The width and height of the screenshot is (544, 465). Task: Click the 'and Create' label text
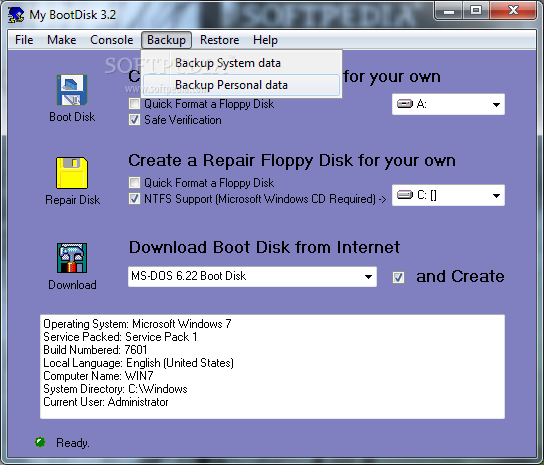coord(460,277)
